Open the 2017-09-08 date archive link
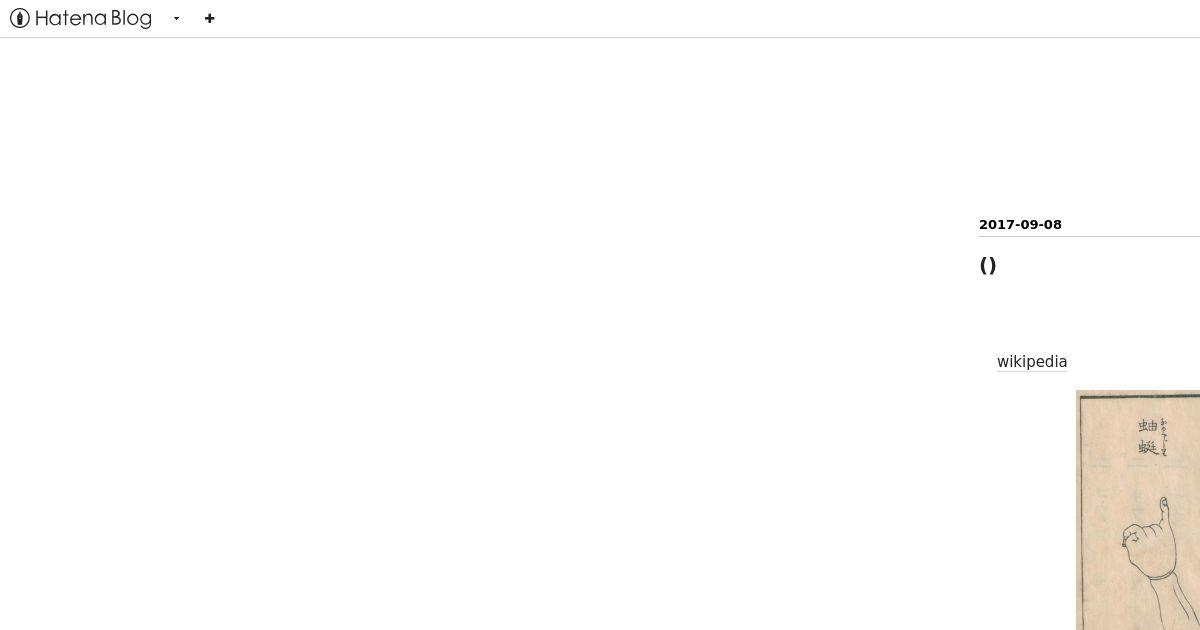The width and height of the screenshot is (1200, 630). tap(1020, 224)
